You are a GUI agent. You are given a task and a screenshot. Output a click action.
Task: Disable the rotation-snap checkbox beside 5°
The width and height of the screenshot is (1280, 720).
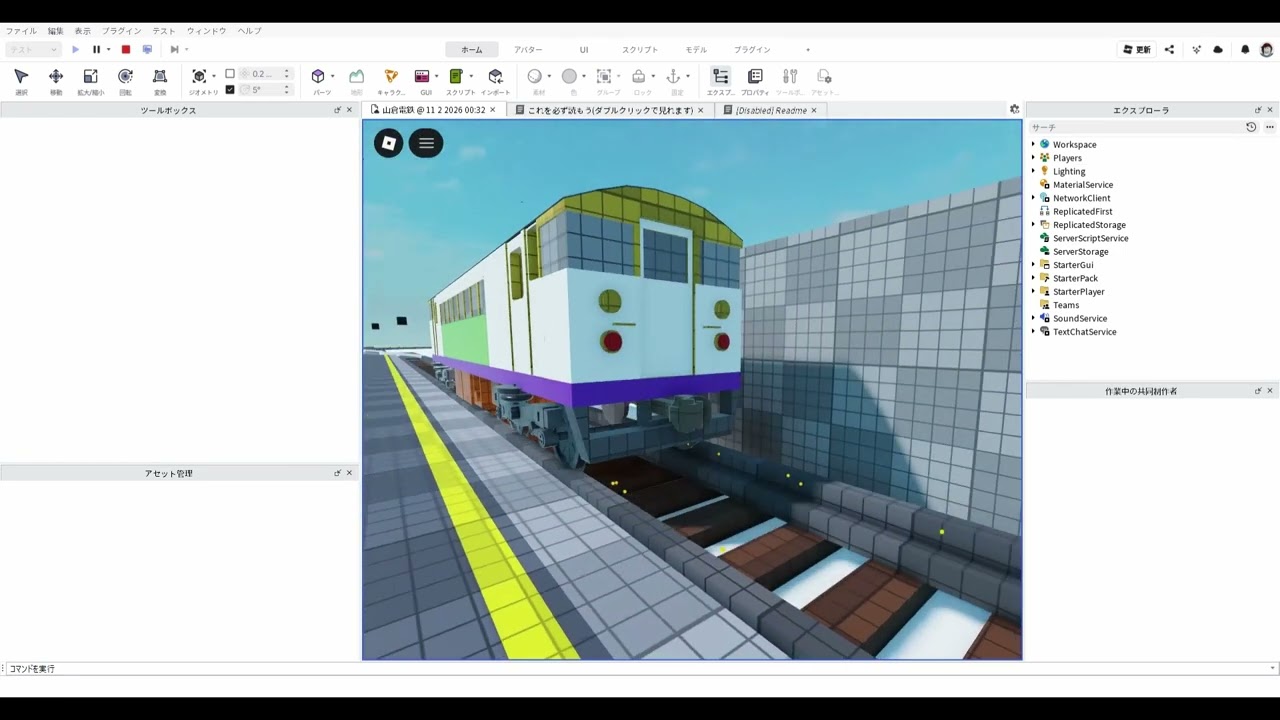click(x=230, y=89)
